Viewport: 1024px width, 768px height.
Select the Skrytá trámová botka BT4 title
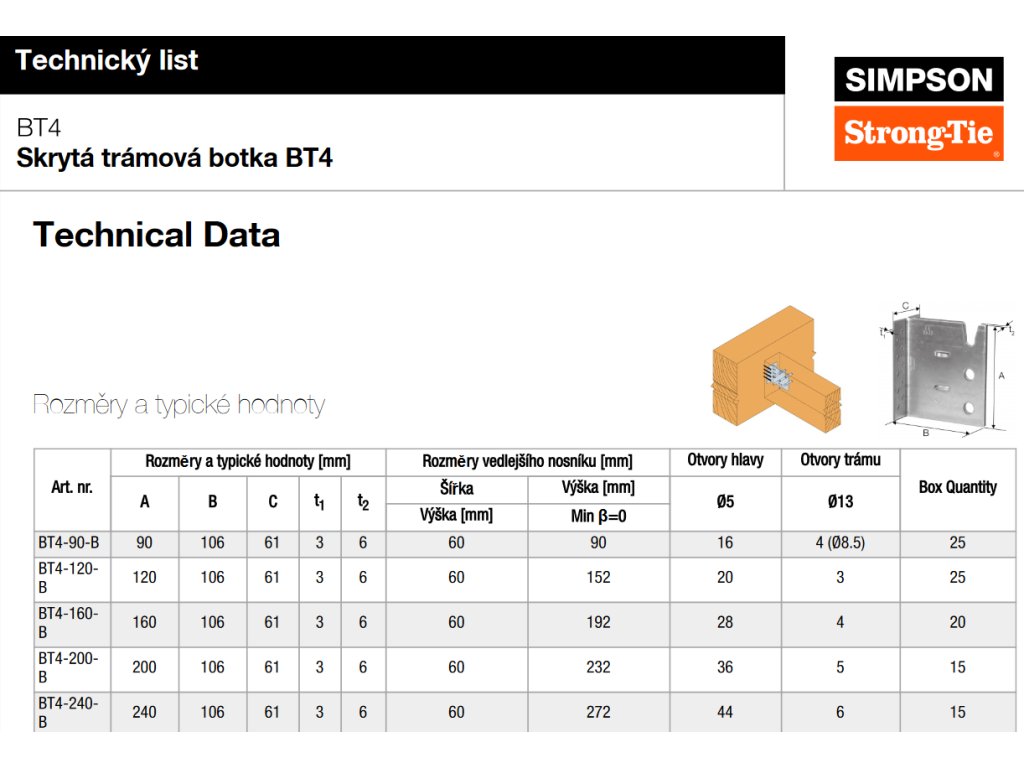[174, 158]
